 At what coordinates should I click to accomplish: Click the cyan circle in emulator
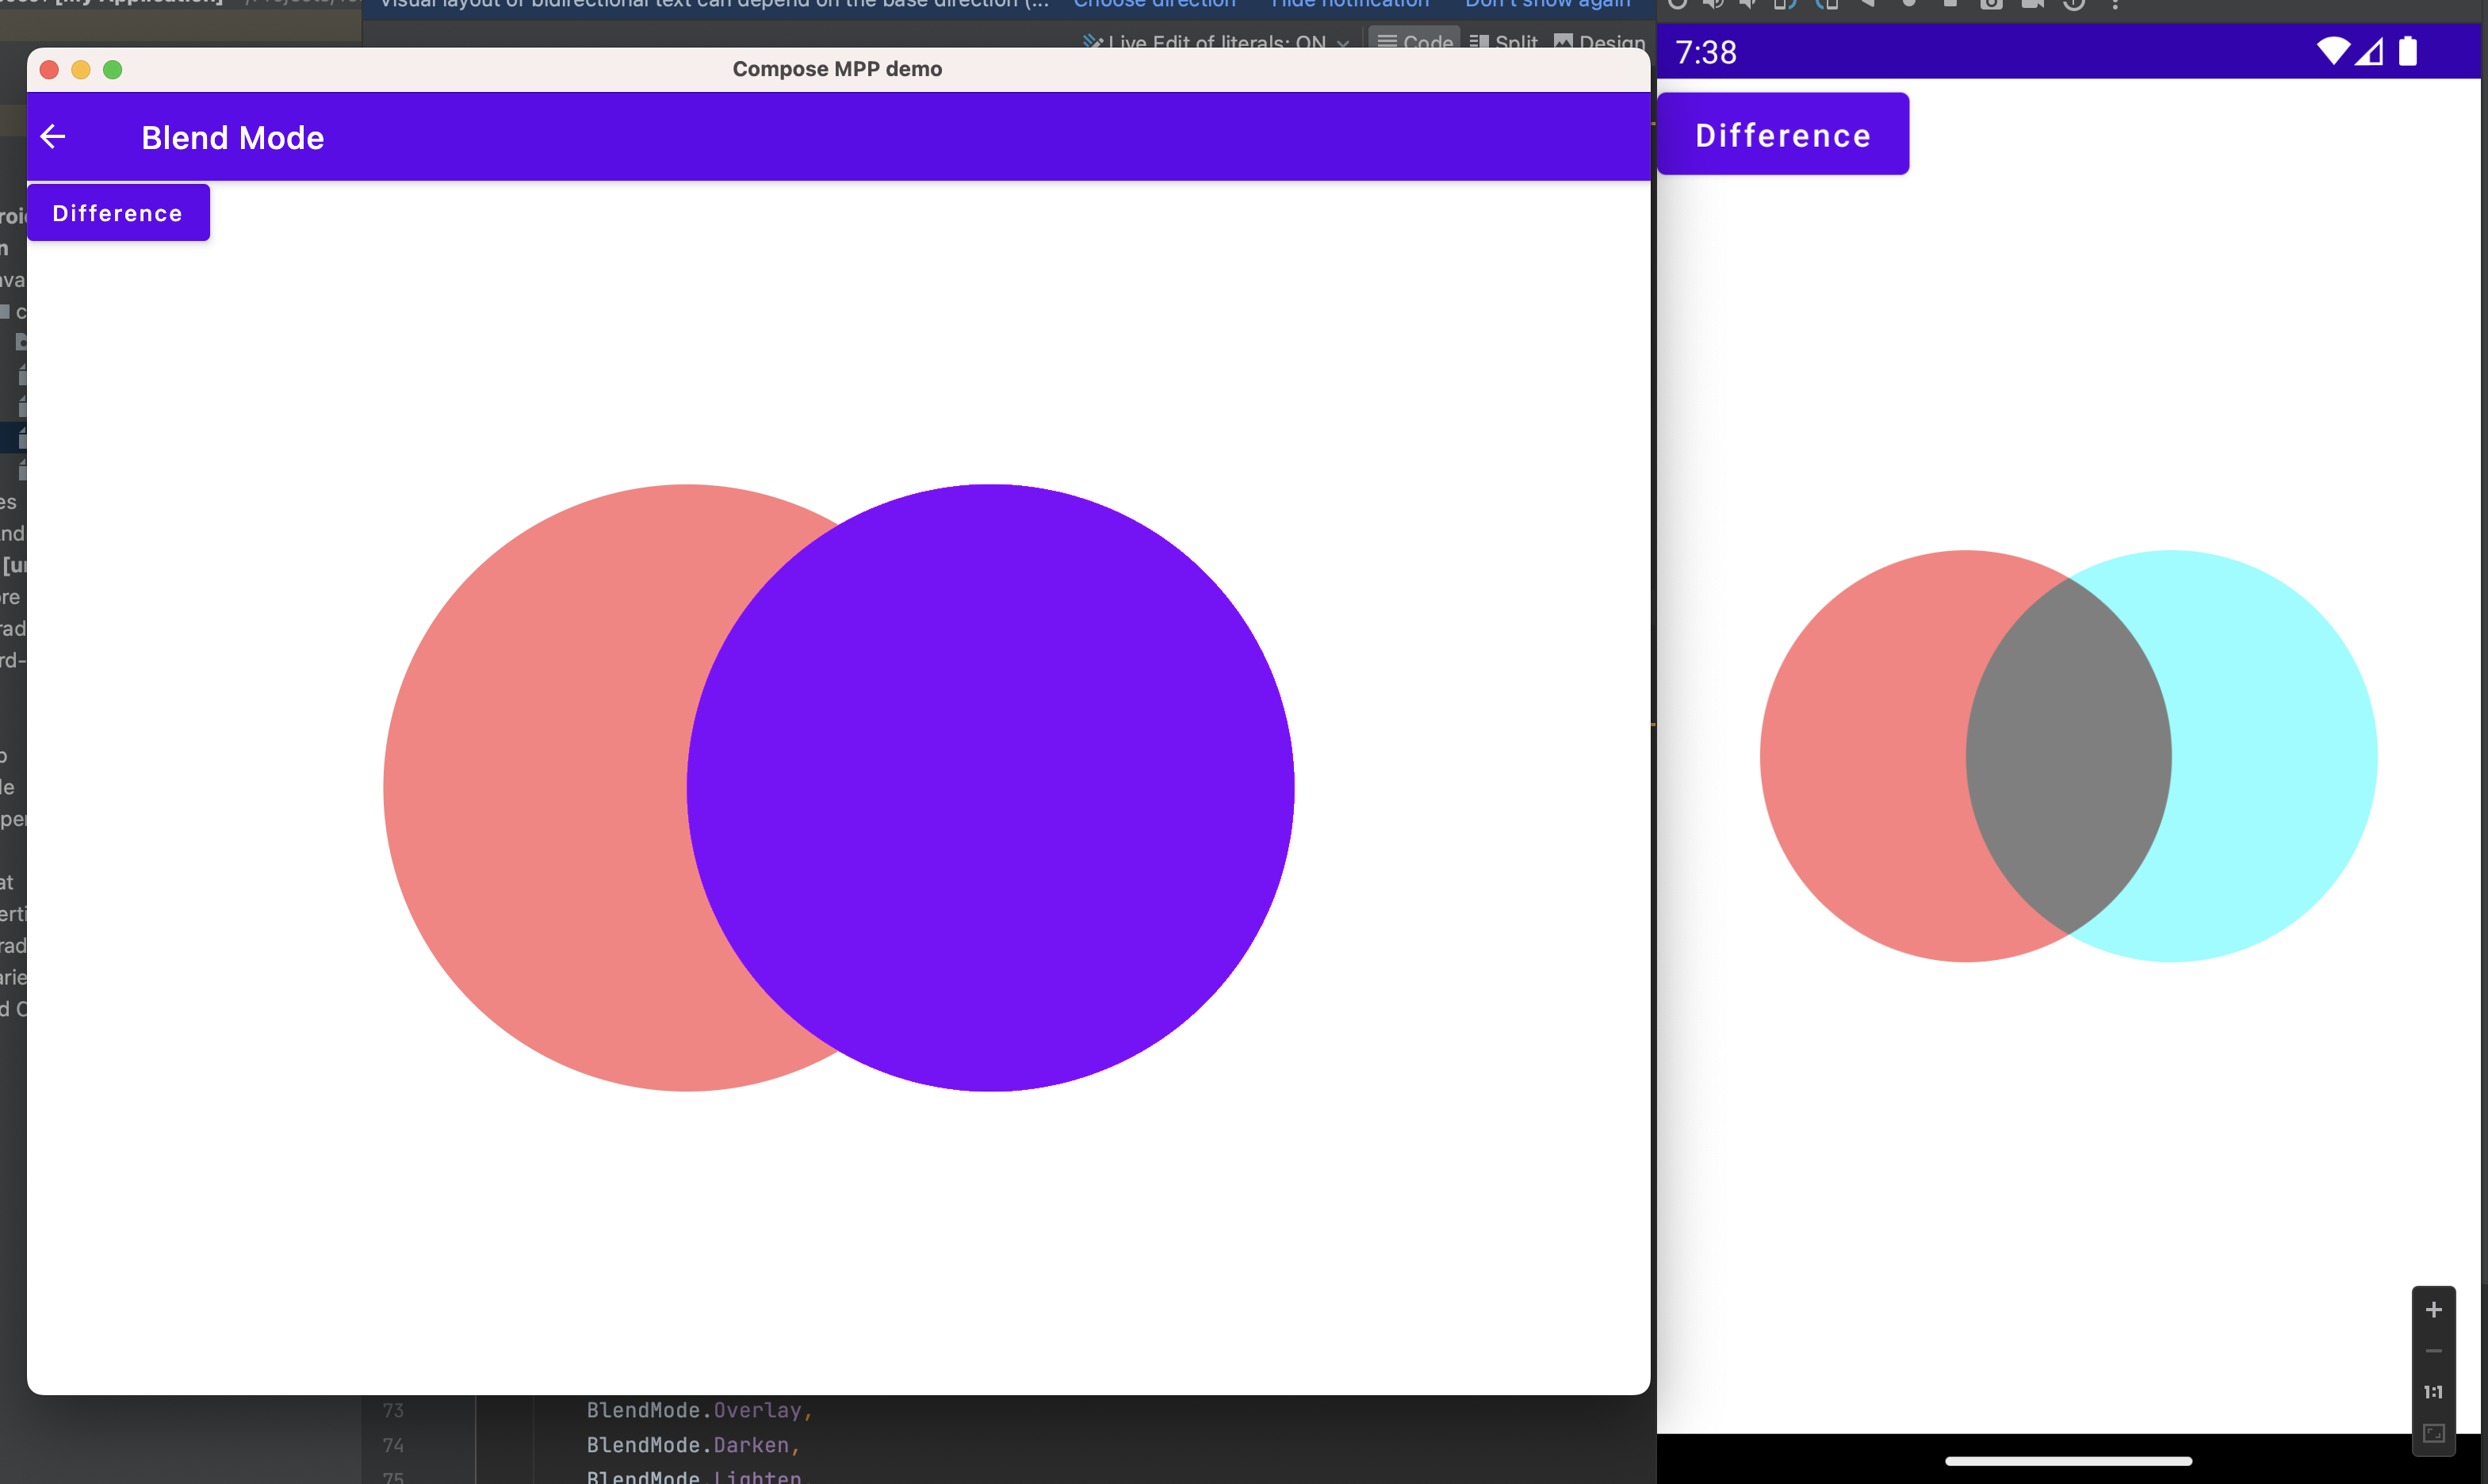coord(2280,756)
